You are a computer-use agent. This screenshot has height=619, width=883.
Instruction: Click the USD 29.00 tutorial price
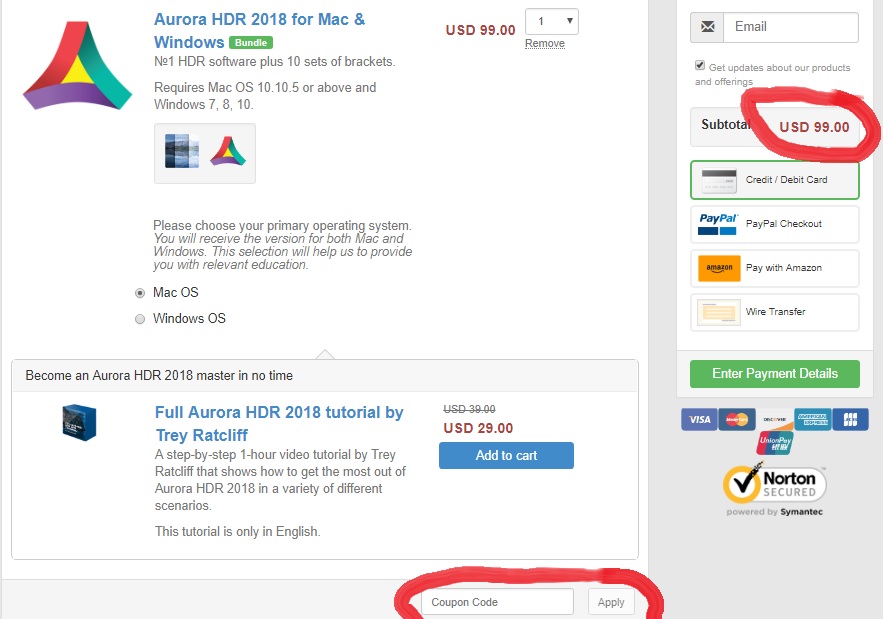coord(478,428)
